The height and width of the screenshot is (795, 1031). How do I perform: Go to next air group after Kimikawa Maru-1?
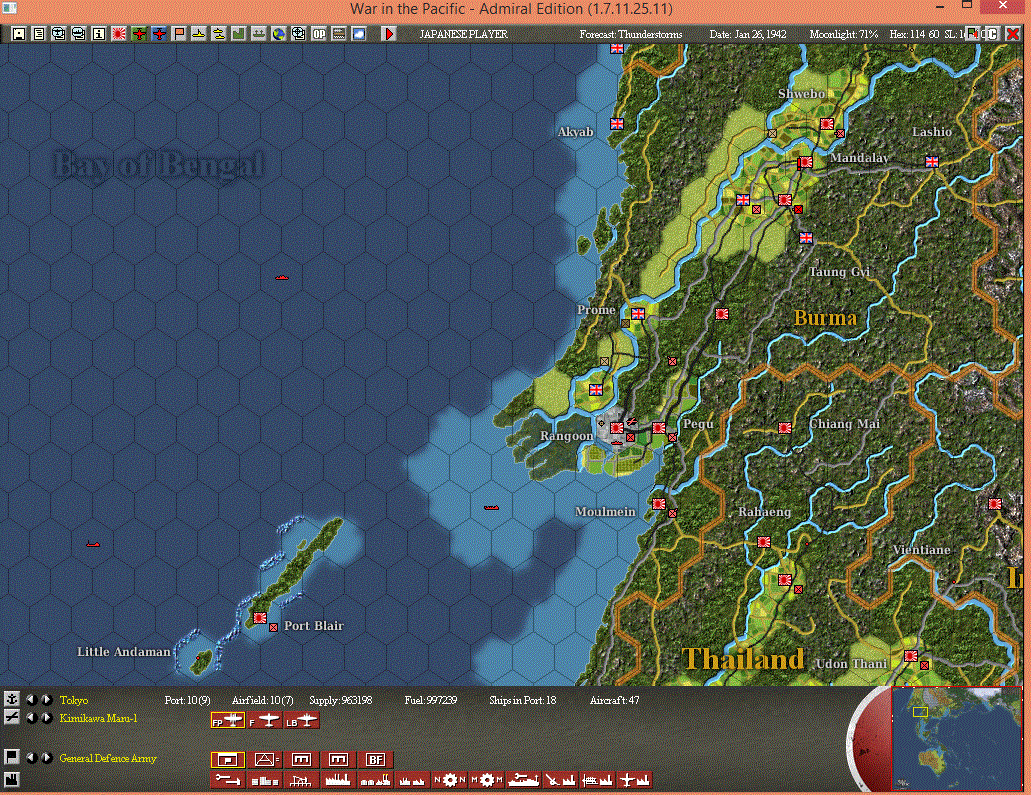47,717
